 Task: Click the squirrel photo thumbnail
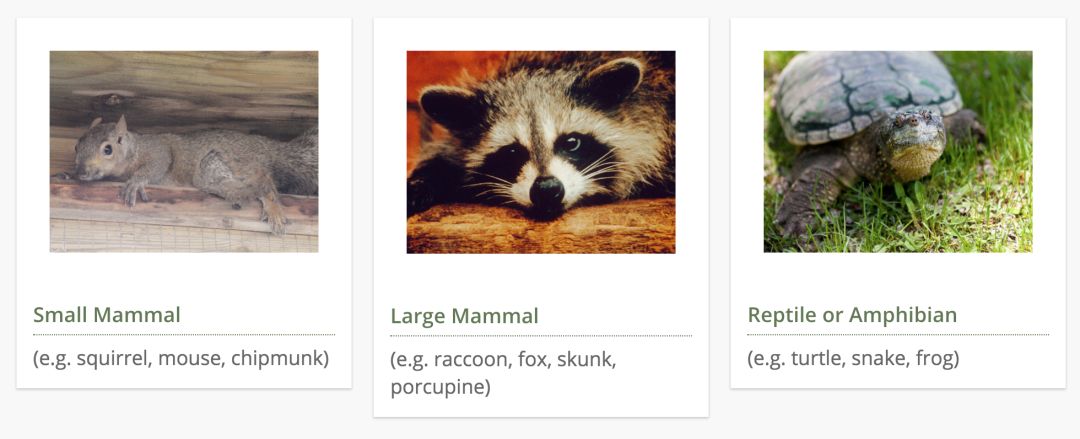(184, 151)
